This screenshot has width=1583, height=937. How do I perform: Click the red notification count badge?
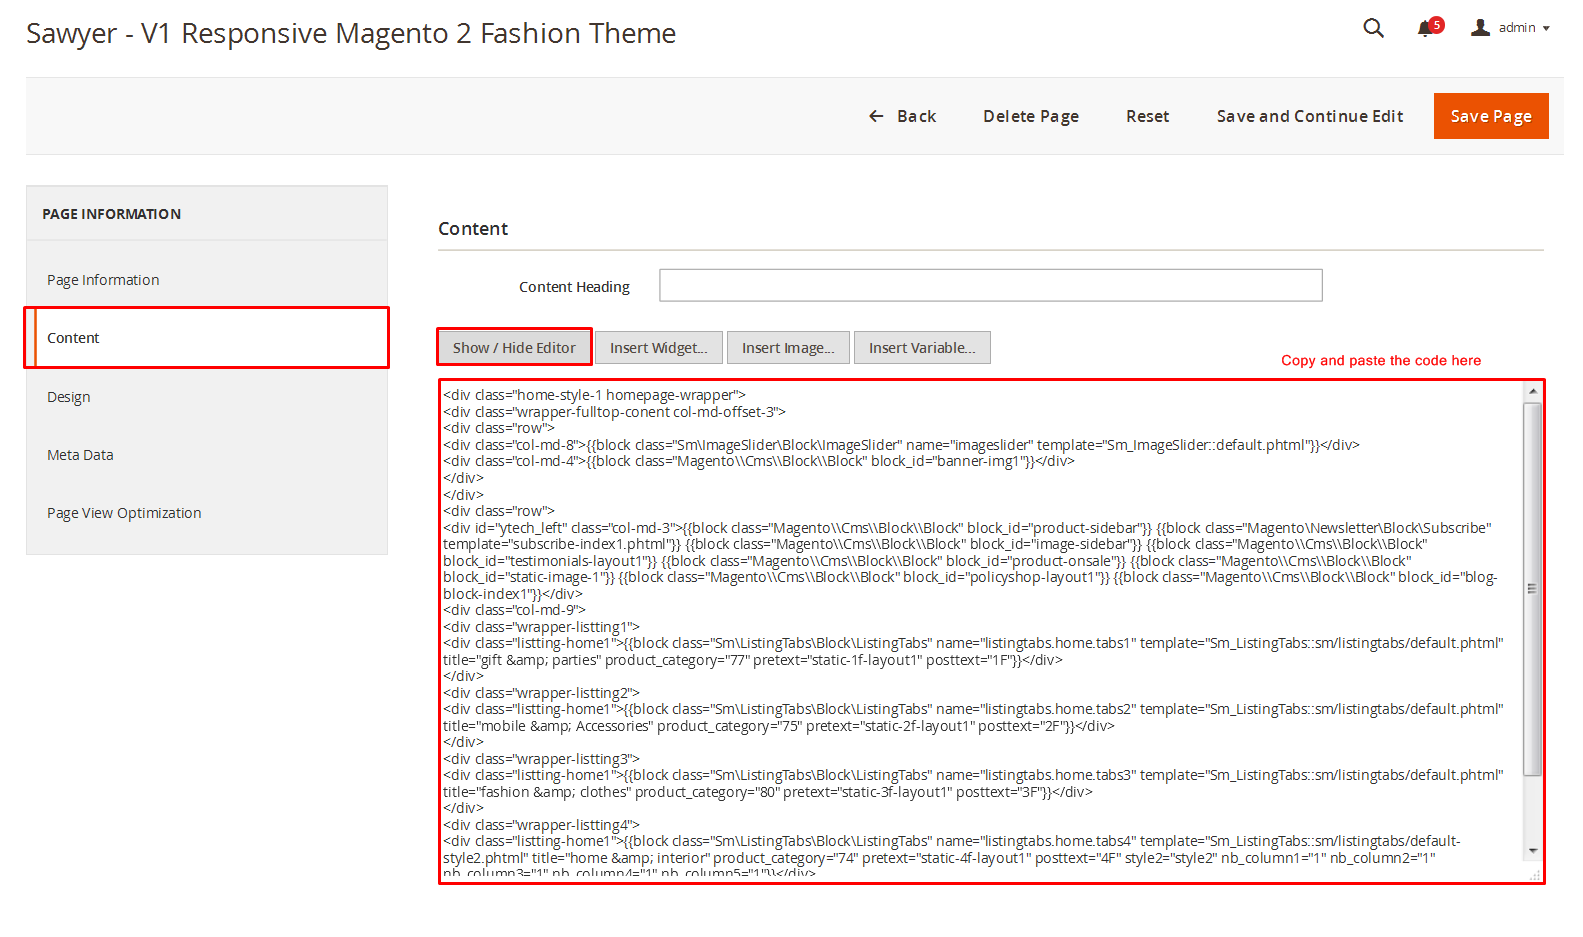click(1437, 25)
